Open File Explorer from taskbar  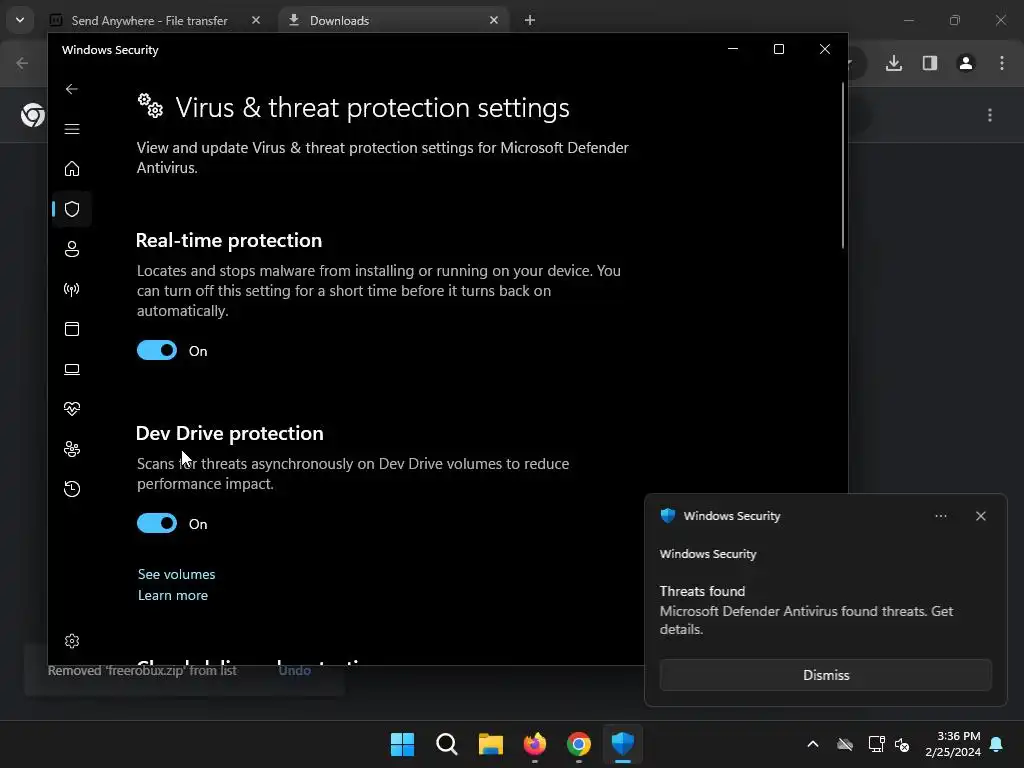click(490, 744)
